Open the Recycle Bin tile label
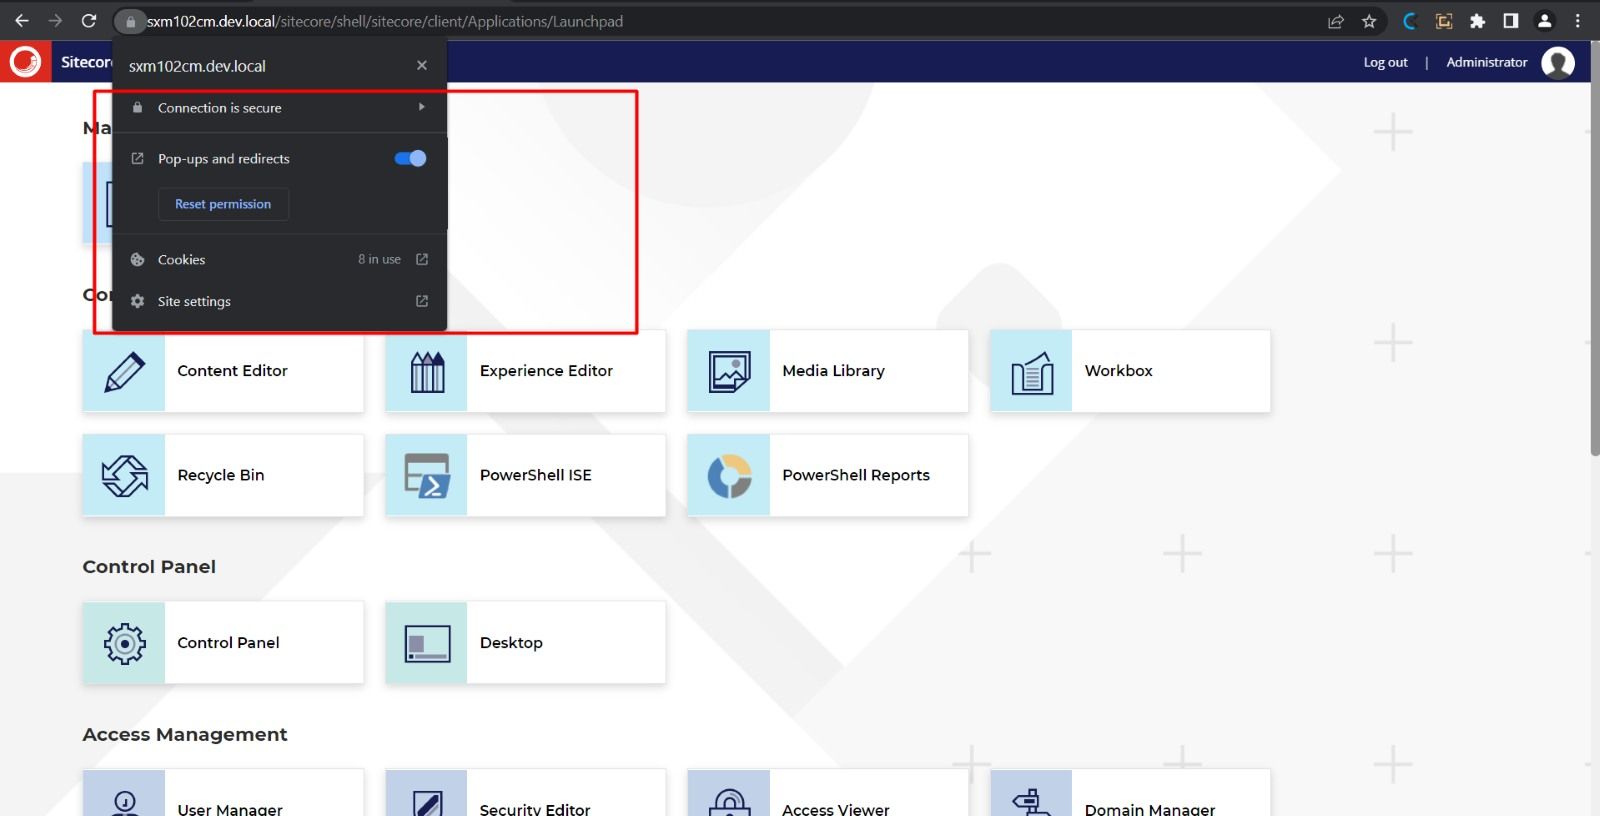This screenshot has height=816, width=1600. point(221,476)
